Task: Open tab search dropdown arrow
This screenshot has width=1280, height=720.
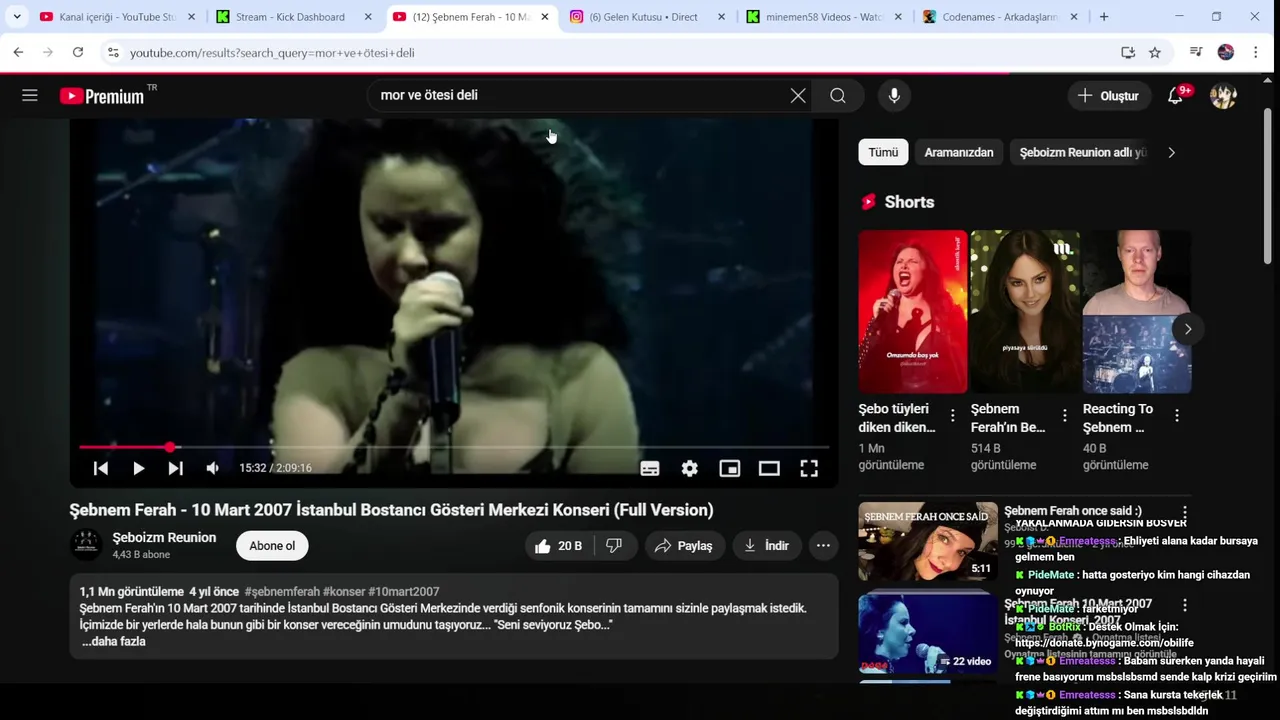Action: coord(16,17)
